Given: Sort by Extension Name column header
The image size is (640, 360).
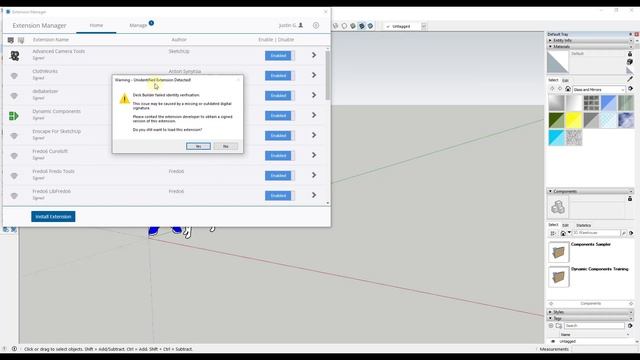Looking at the screenshot, I should pyautogui.click(x=51, y=40).
